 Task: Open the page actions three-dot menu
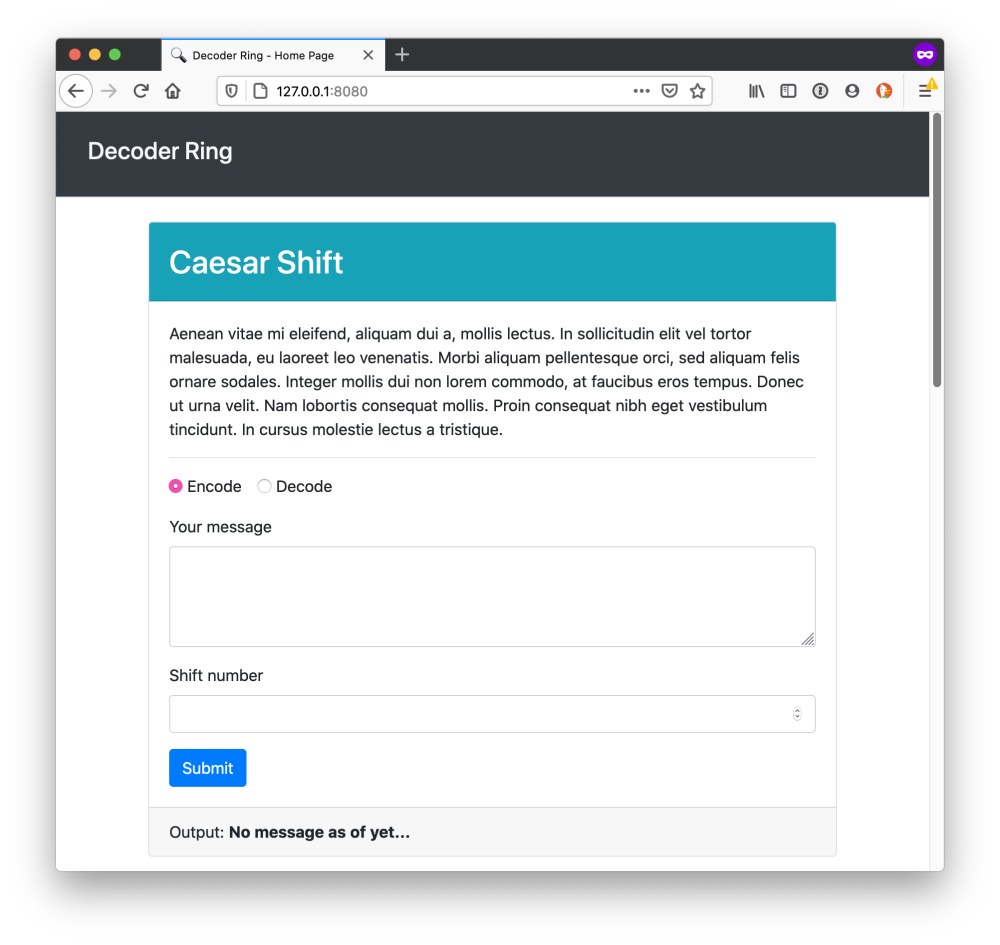click(x=641, y=91)
